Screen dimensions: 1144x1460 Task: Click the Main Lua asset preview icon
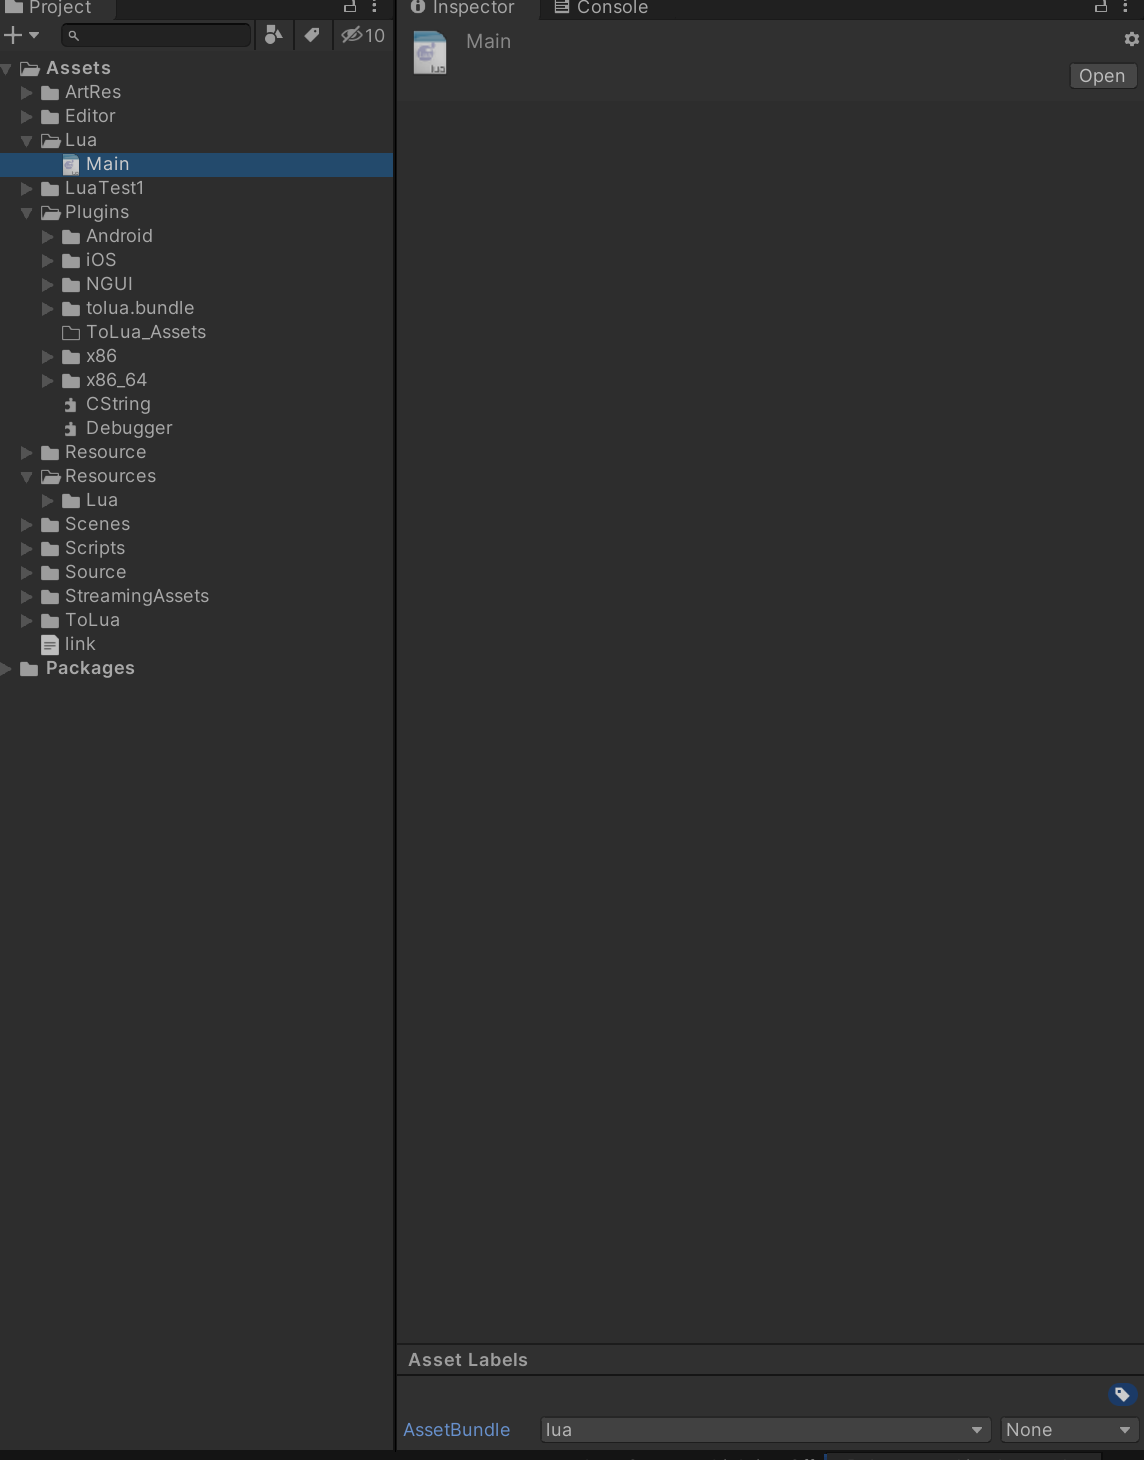coord(430,53)
